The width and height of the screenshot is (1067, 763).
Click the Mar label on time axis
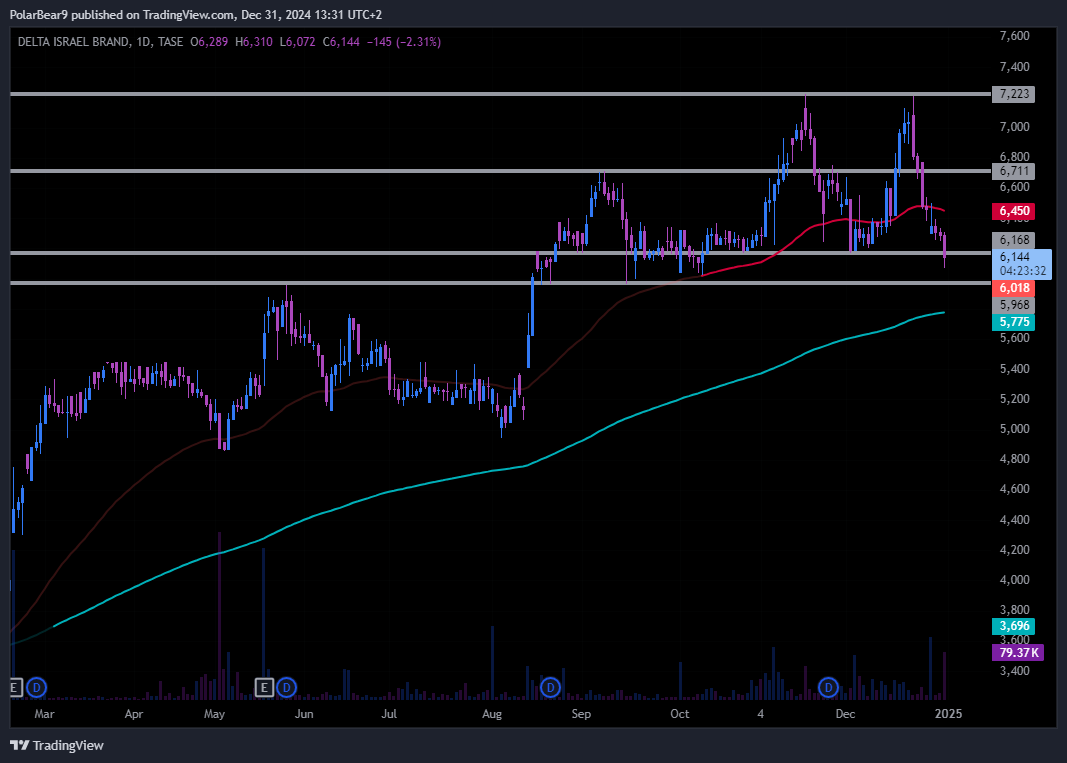pos(44,714)
